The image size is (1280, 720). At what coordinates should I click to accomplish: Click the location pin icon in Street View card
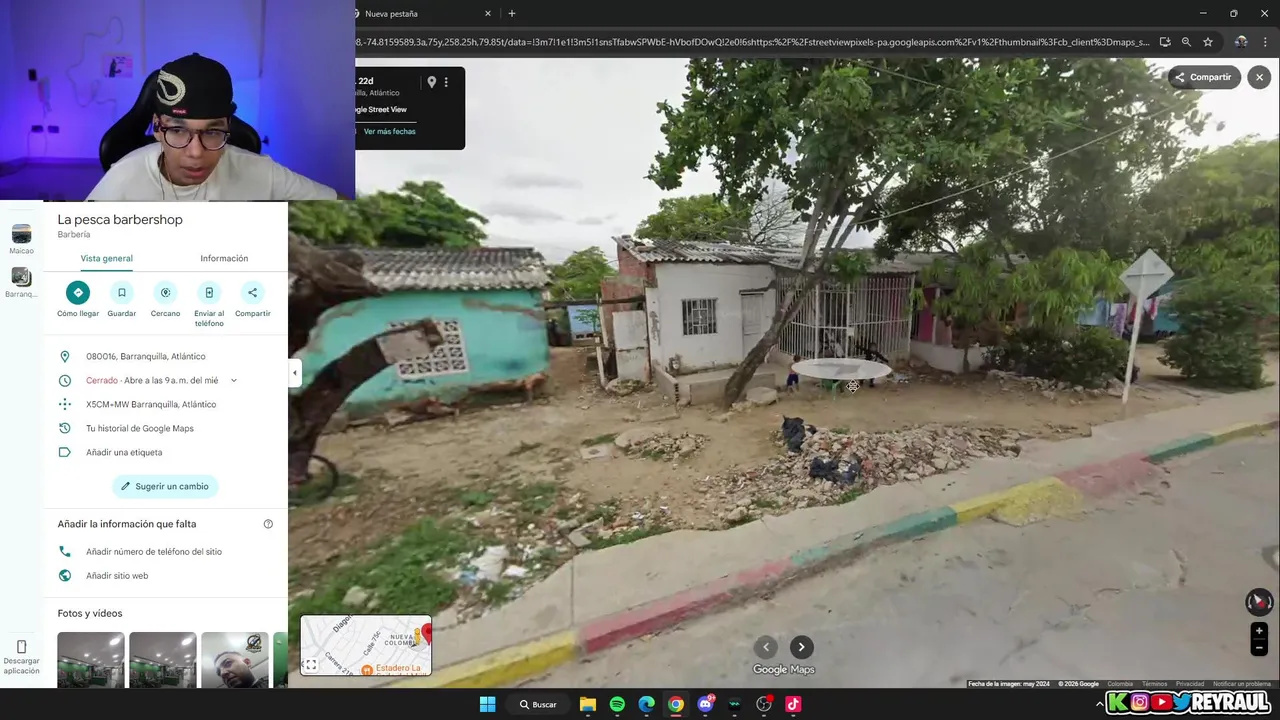point(431,82)
